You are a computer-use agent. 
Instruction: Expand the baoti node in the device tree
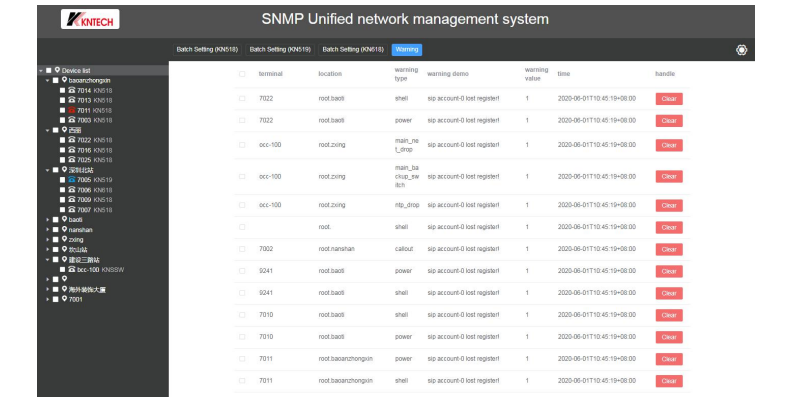pos(46,219)
